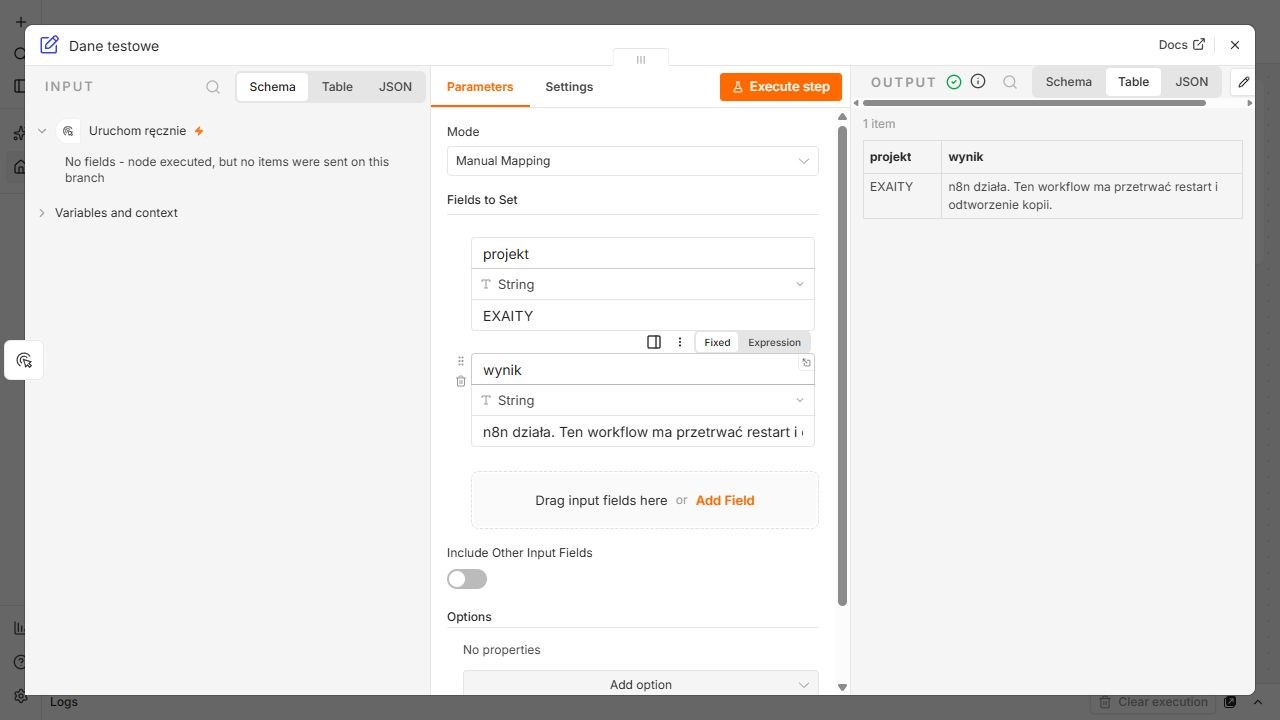Click the small expand icon in wynik field corner

click(x=806, y=363)
